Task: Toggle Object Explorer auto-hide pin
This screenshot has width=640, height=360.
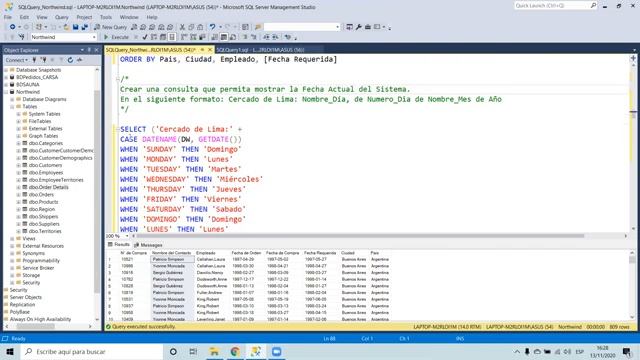Action: click(89, 50)
